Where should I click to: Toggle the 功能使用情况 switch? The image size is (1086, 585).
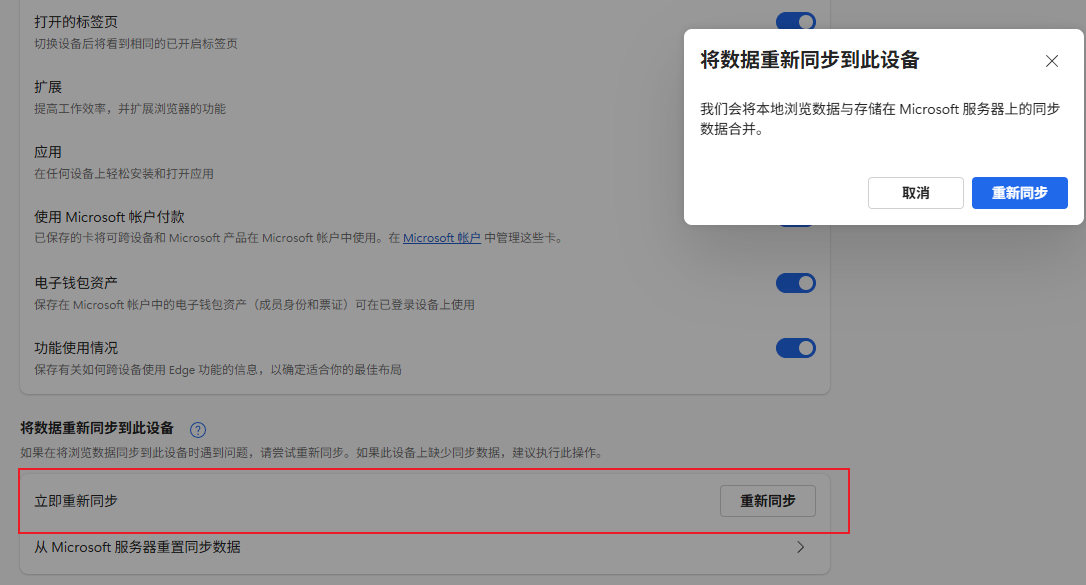796,348
